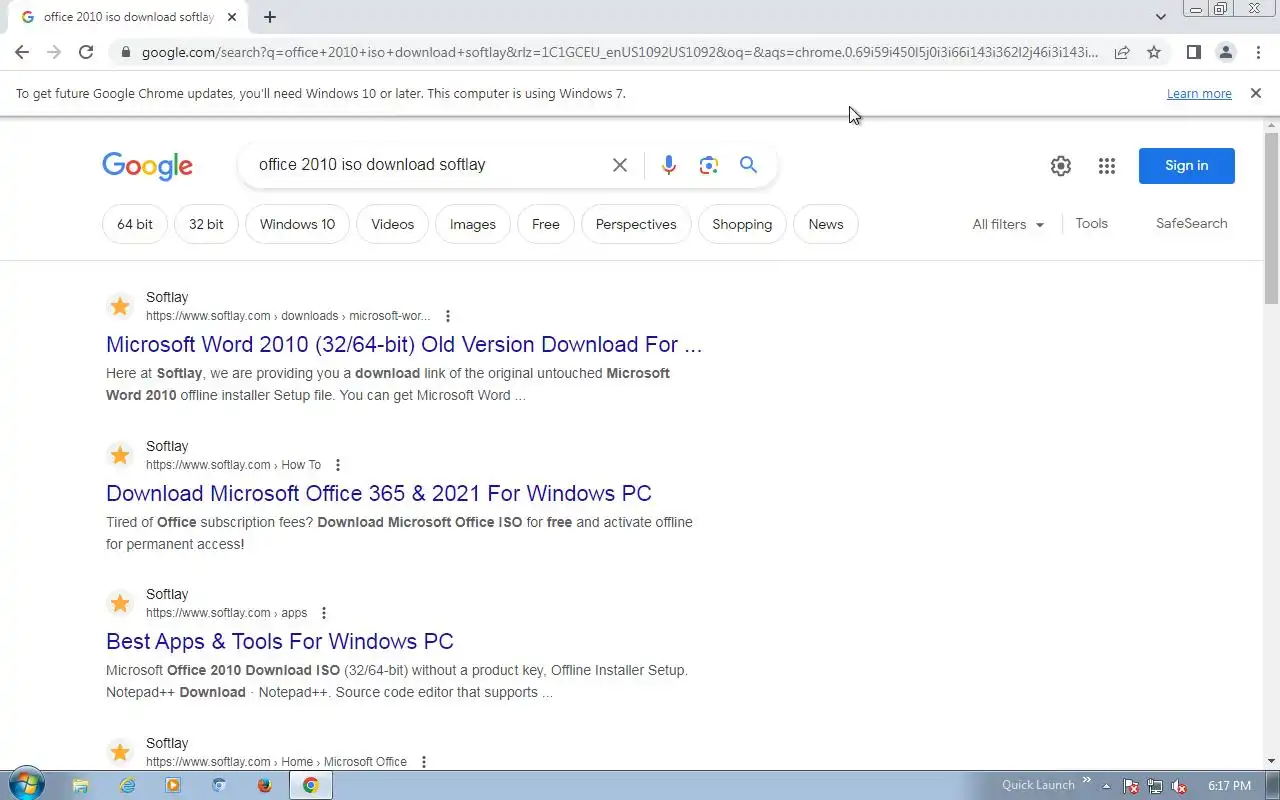The image size is (1280, 800).
Task: View site information lock icon
Action: (x=125, y=52)
